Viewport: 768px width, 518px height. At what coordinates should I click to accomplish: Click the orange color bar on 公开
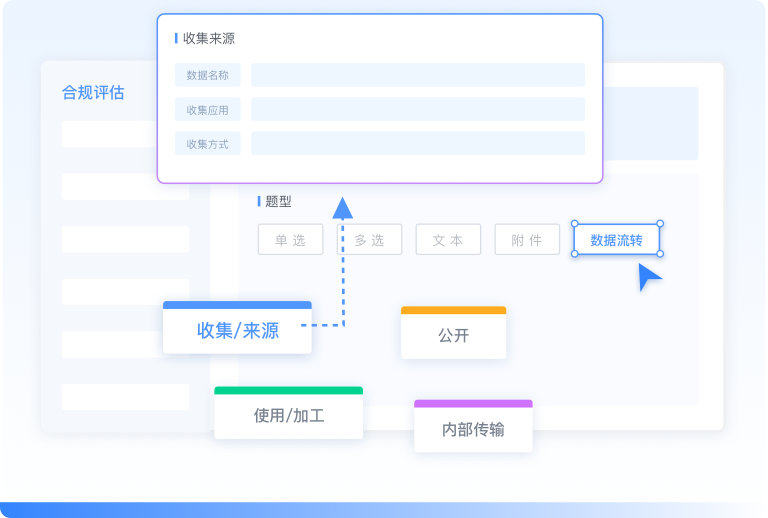point(453,310)
